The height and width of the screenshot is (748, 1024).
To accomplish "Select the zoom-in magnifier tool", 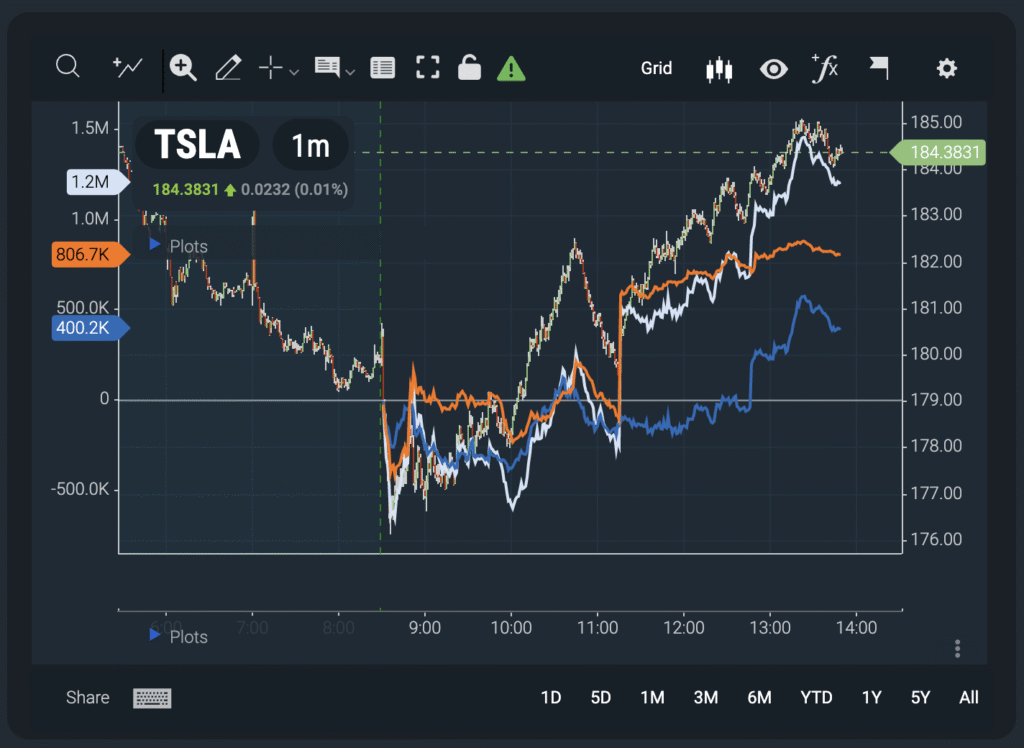I will [183, 67].
